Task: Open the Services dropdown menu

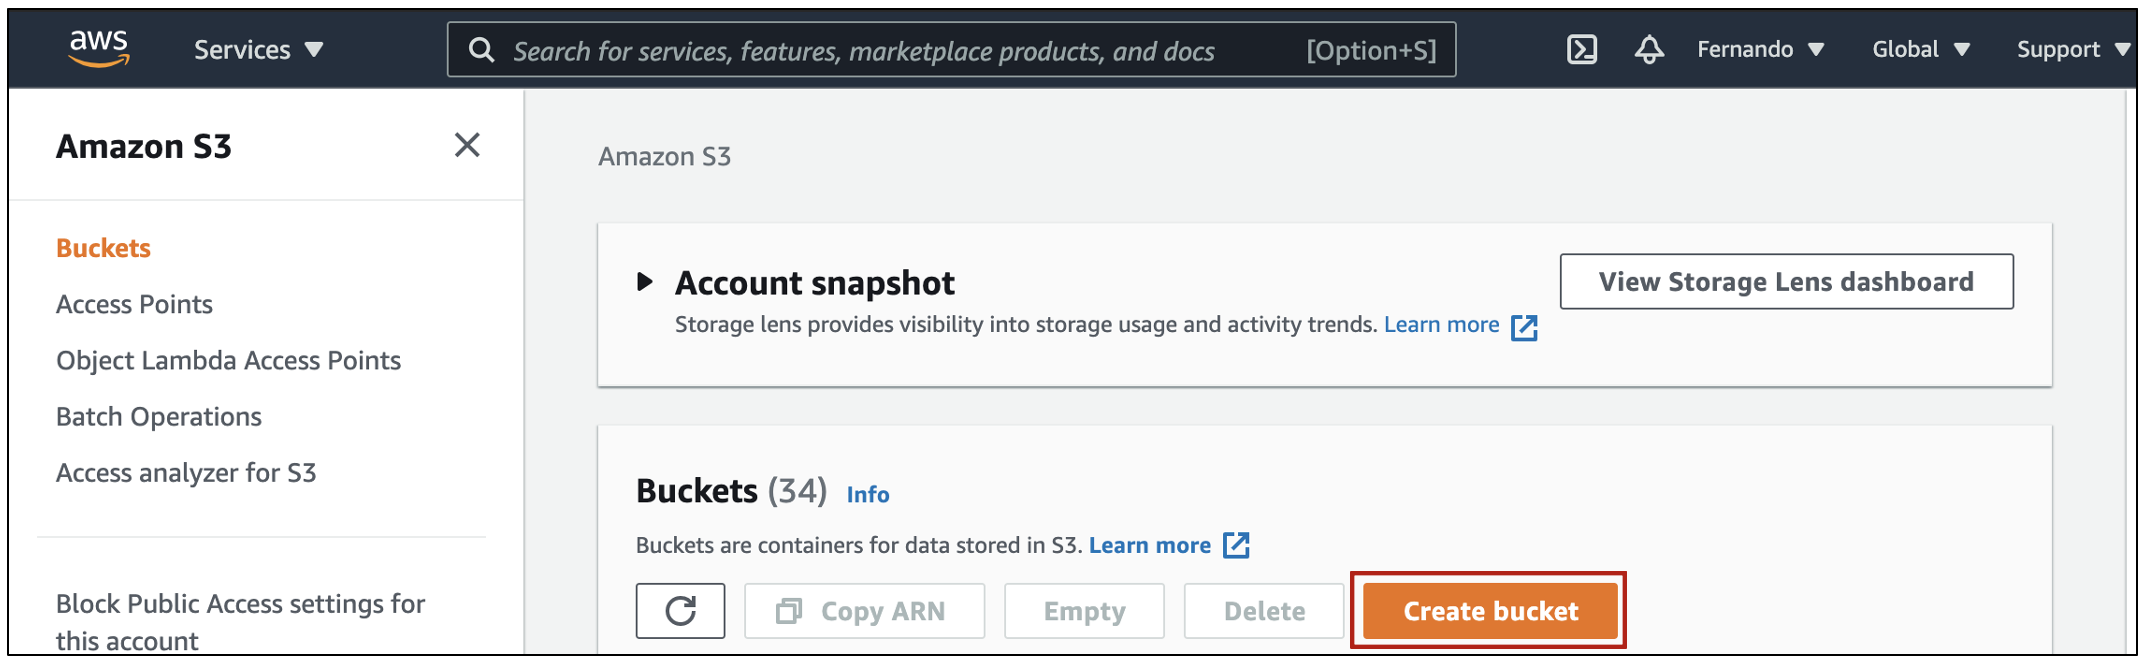Action: (x=258, y=49)
